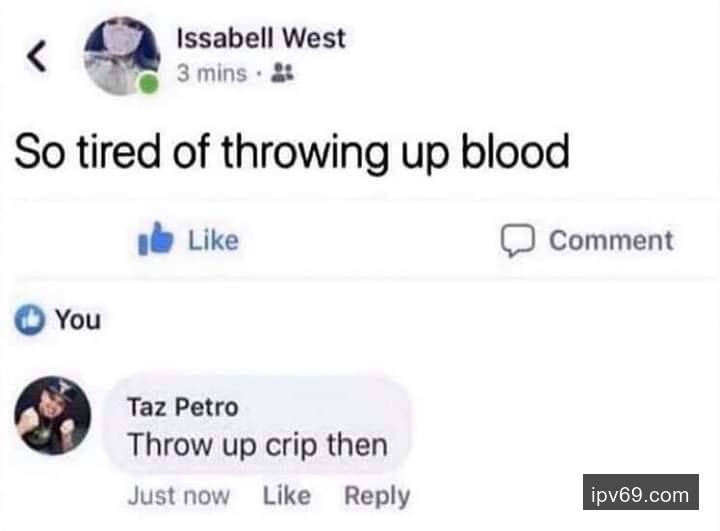
Task: Click the green online status dot
Action: pos(148,85)
